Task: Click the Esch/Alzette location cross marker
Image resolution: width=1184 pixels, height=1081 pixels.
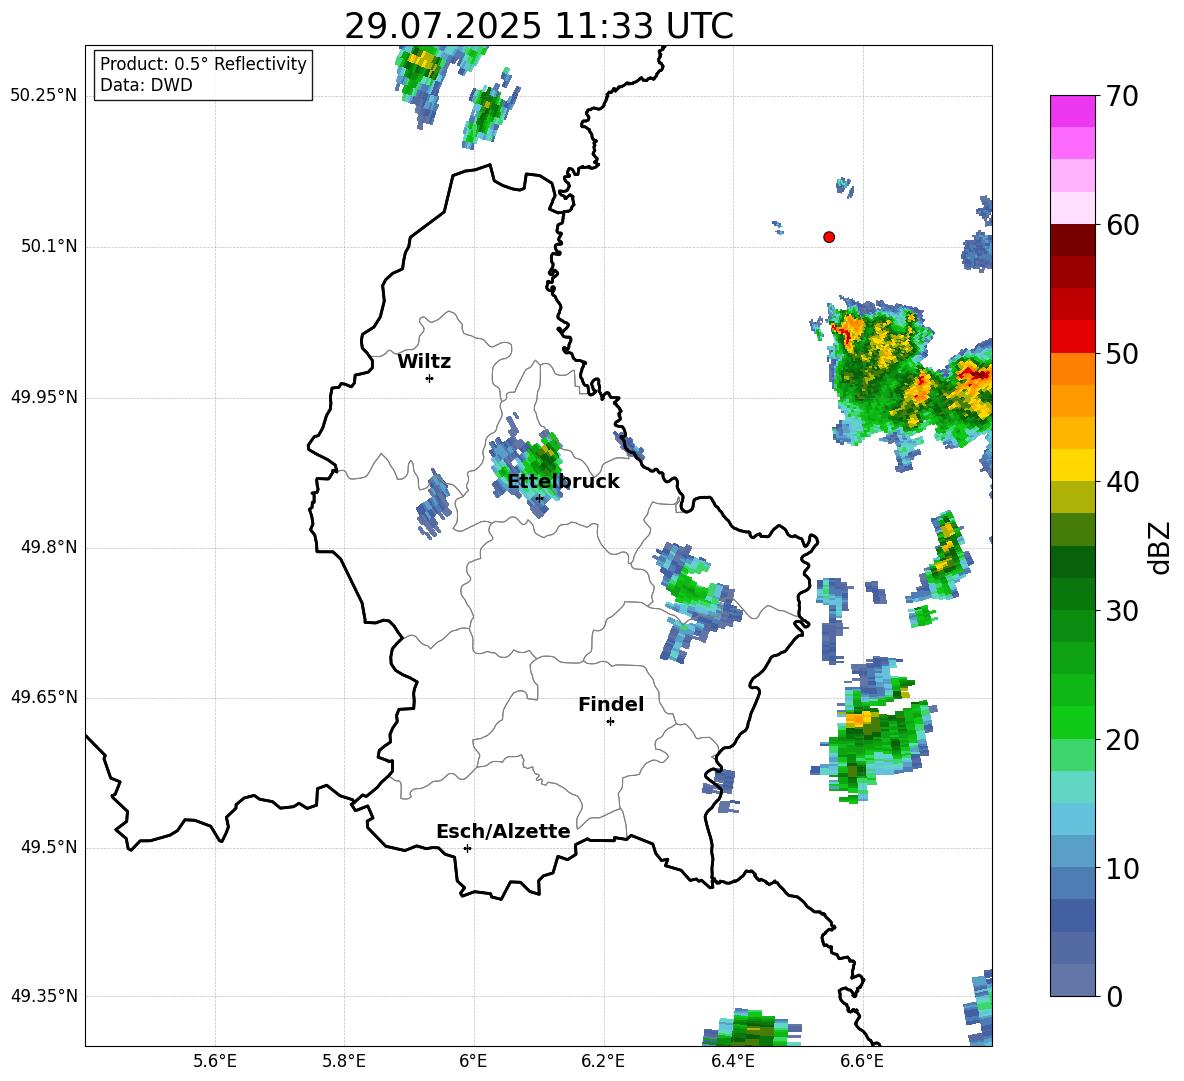Action: tap(467, 848)
